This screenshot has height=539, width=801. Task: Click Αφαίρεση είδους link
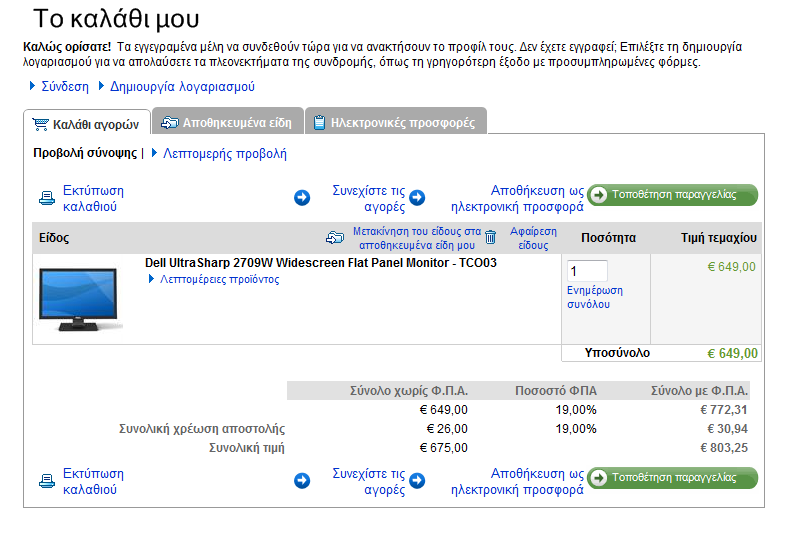coord(533,238)
